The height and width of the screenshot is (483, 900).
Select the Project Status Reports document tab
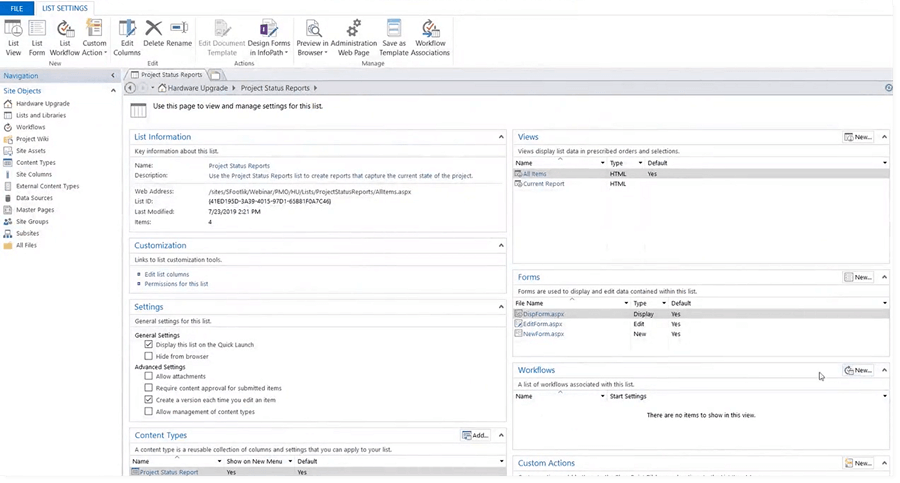point(169,74)
